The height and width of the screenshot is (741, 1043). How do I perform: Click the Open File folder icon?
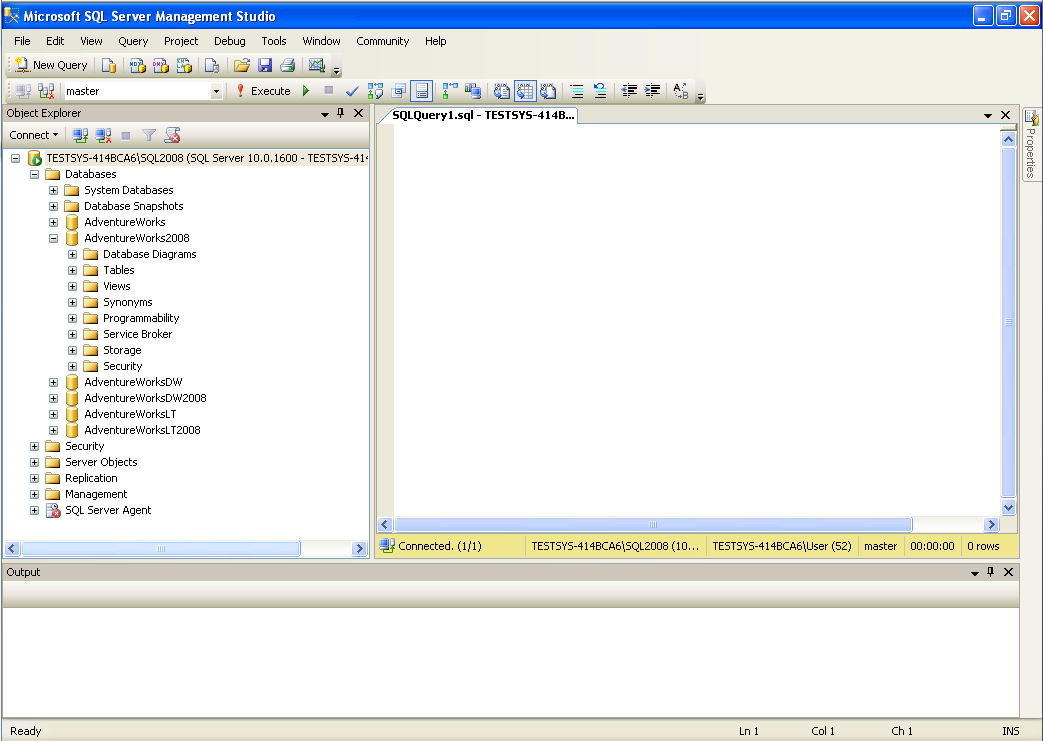click(x=242, y=65)
